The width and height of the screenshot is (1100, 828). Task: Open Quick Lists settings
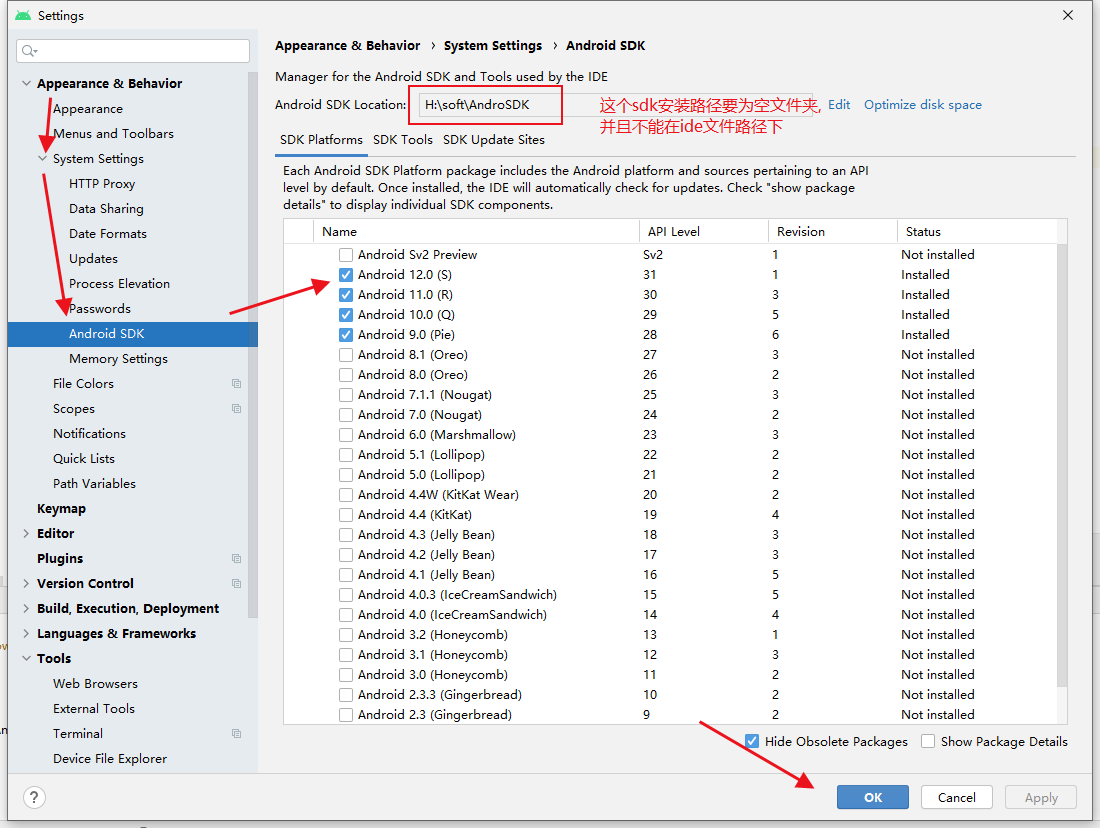tap(83, 459)
